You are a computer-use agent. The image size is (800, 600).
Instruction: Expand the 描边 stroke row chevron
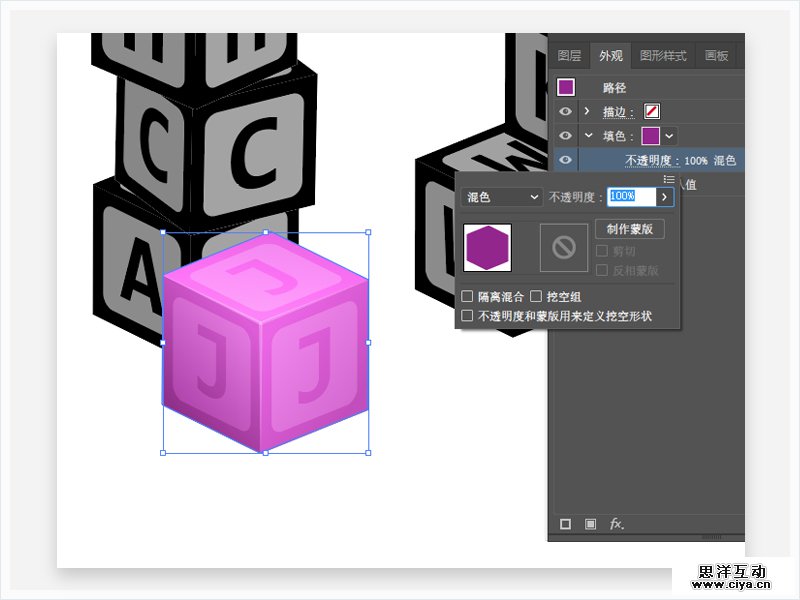[587, 111]
